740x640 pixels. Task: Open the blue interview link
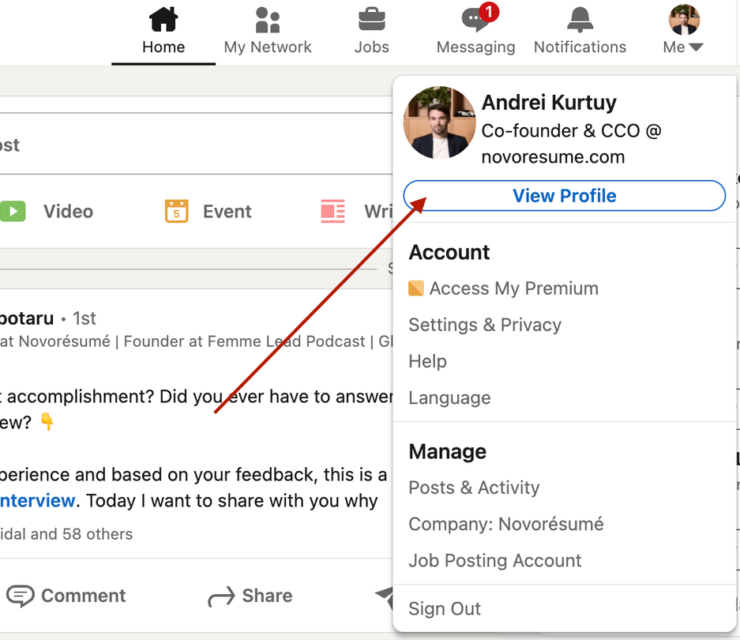tap(37, 500)
